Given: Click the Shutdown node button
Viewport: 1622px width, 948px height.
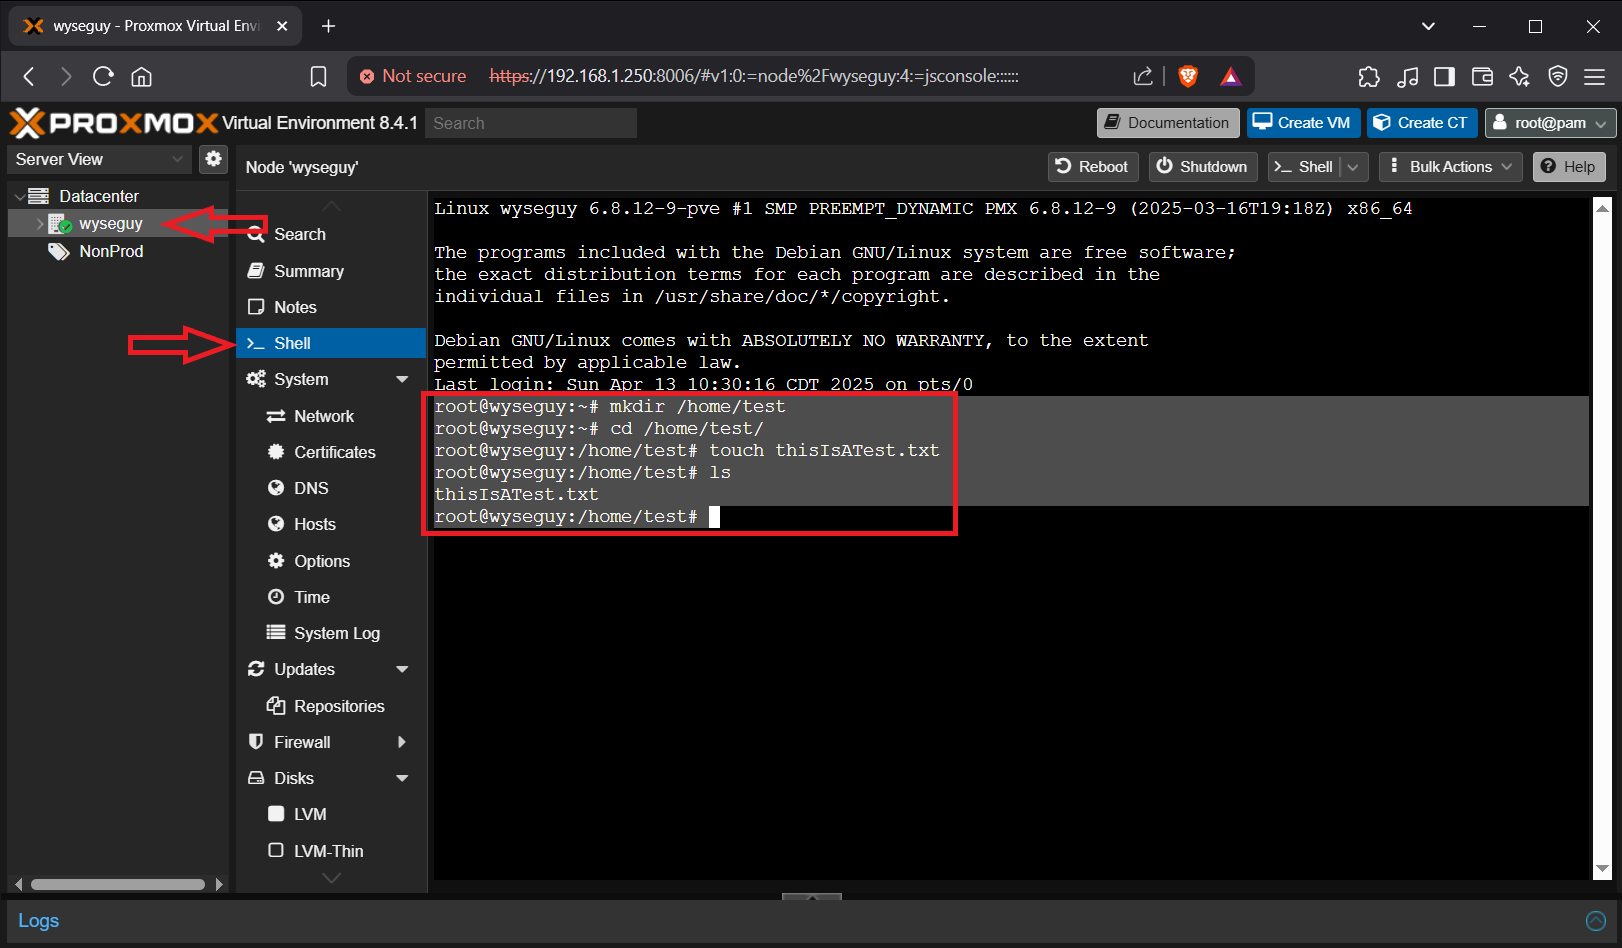Looking at the screenshot, I should point(1203,167).
